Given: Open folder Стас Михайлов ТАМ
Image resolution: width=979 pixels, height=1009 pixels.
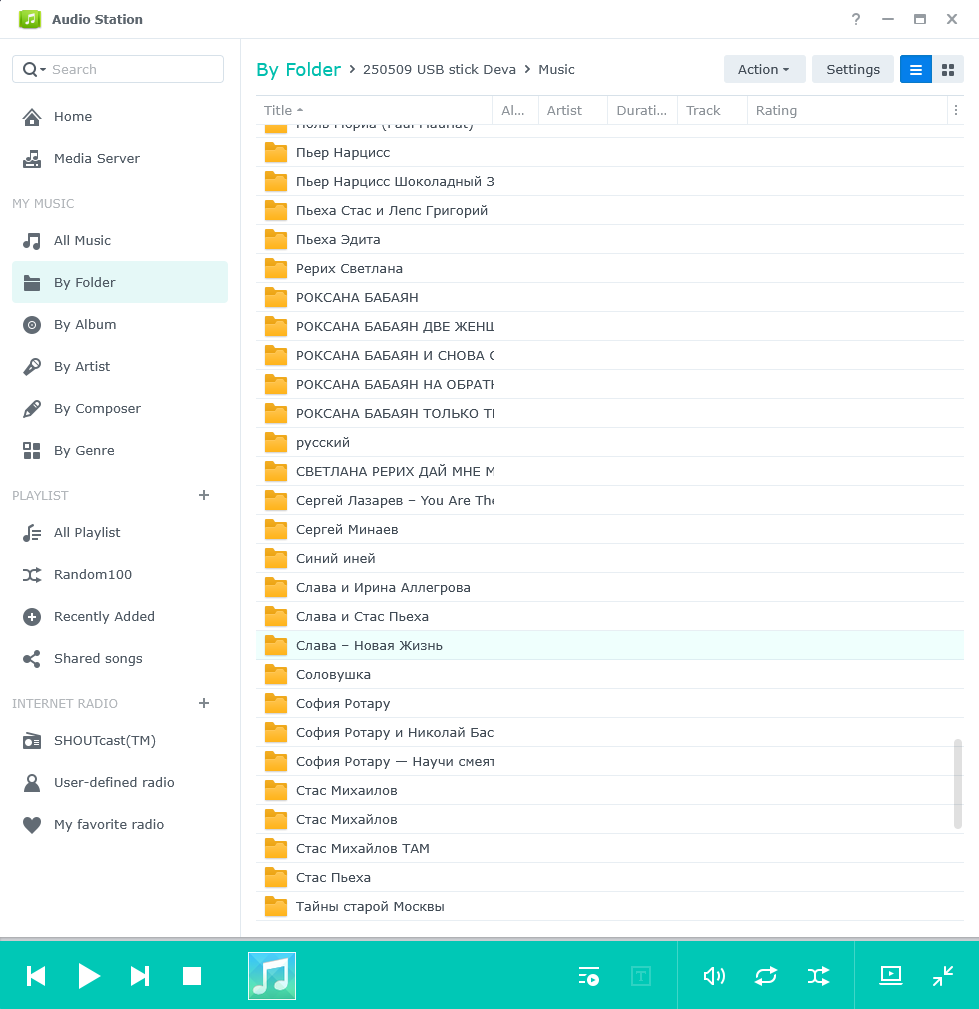Looking at the screenshot, I should 610,849.
